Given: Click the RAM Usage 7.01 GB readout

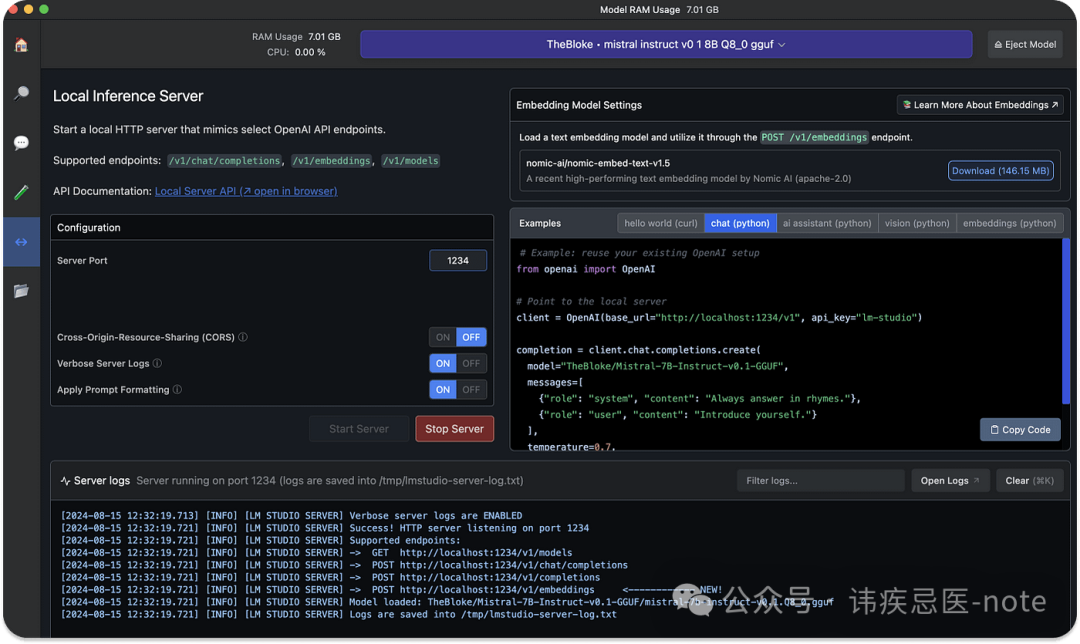Looking at the screenshot, I should click(296, 37).
